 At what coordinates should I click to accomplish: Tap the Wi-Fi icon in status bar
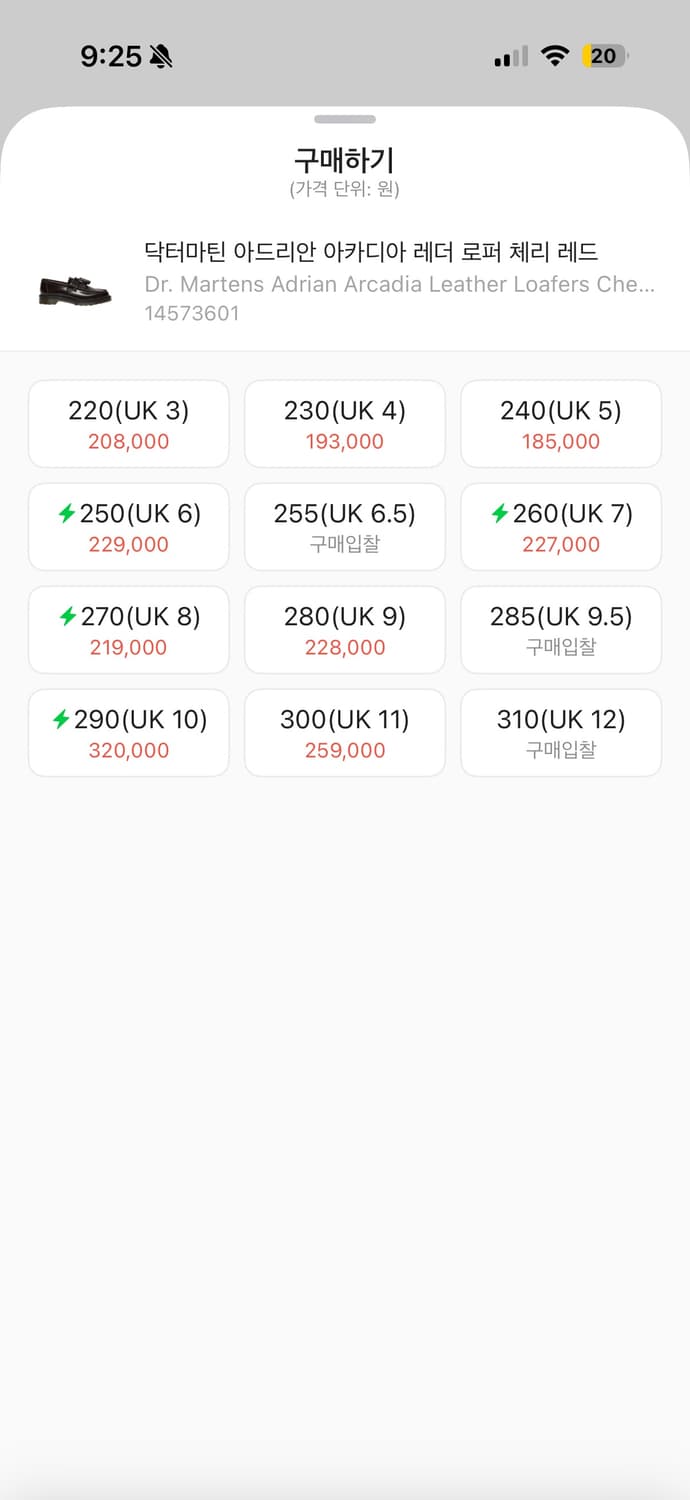(x=556, y=57)
